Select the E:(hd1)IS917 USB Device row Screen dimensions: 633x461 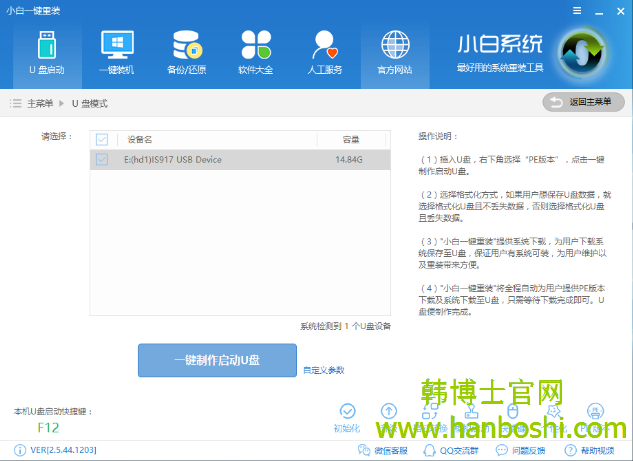point(230,159)
